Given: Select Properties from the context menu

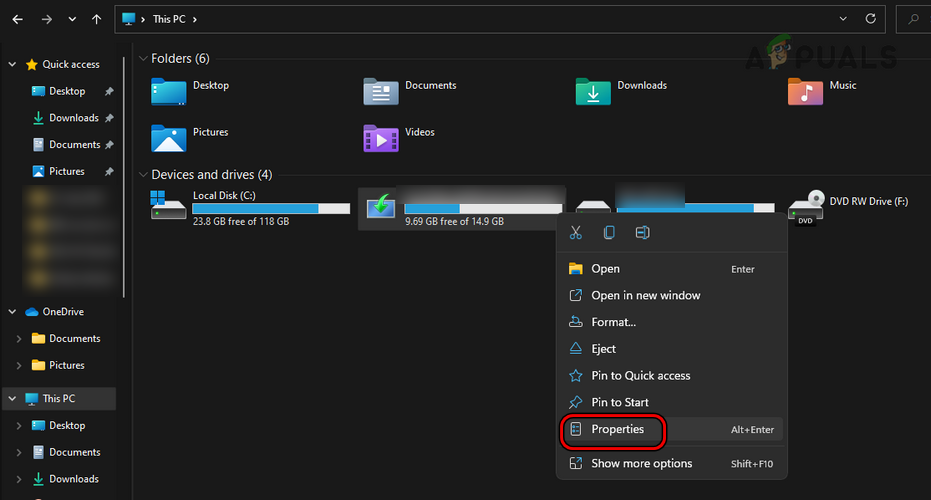Looking at the screenshot, I should pyautogui.click(x=617, y=430).
